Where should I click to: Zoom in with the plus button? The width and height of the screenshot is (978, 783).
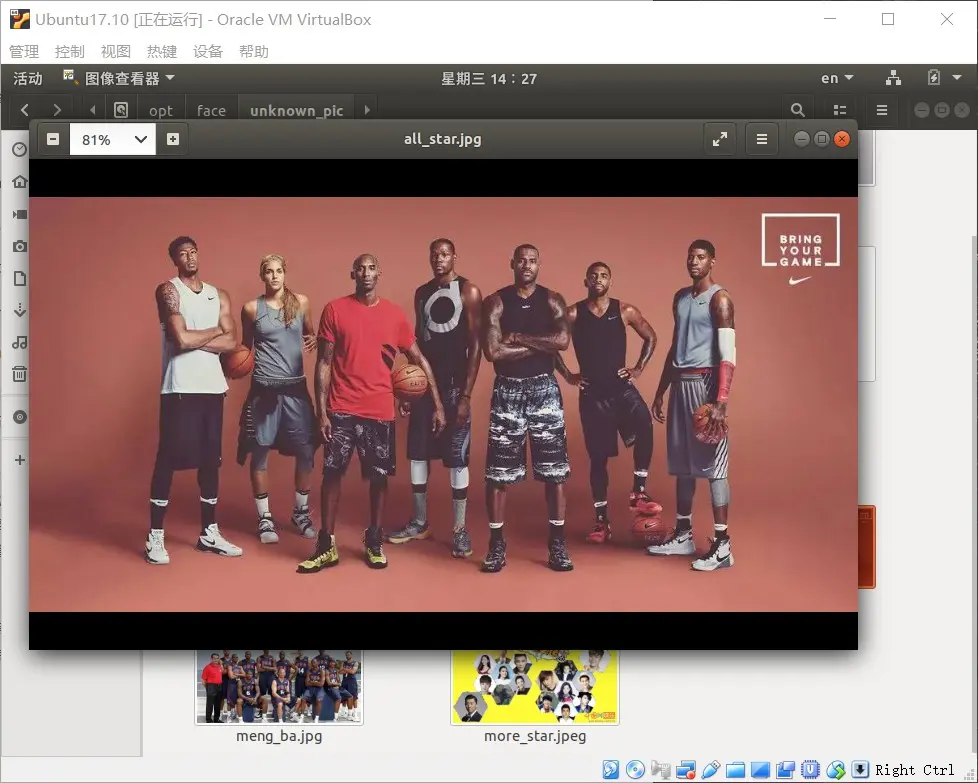[173, 139]
